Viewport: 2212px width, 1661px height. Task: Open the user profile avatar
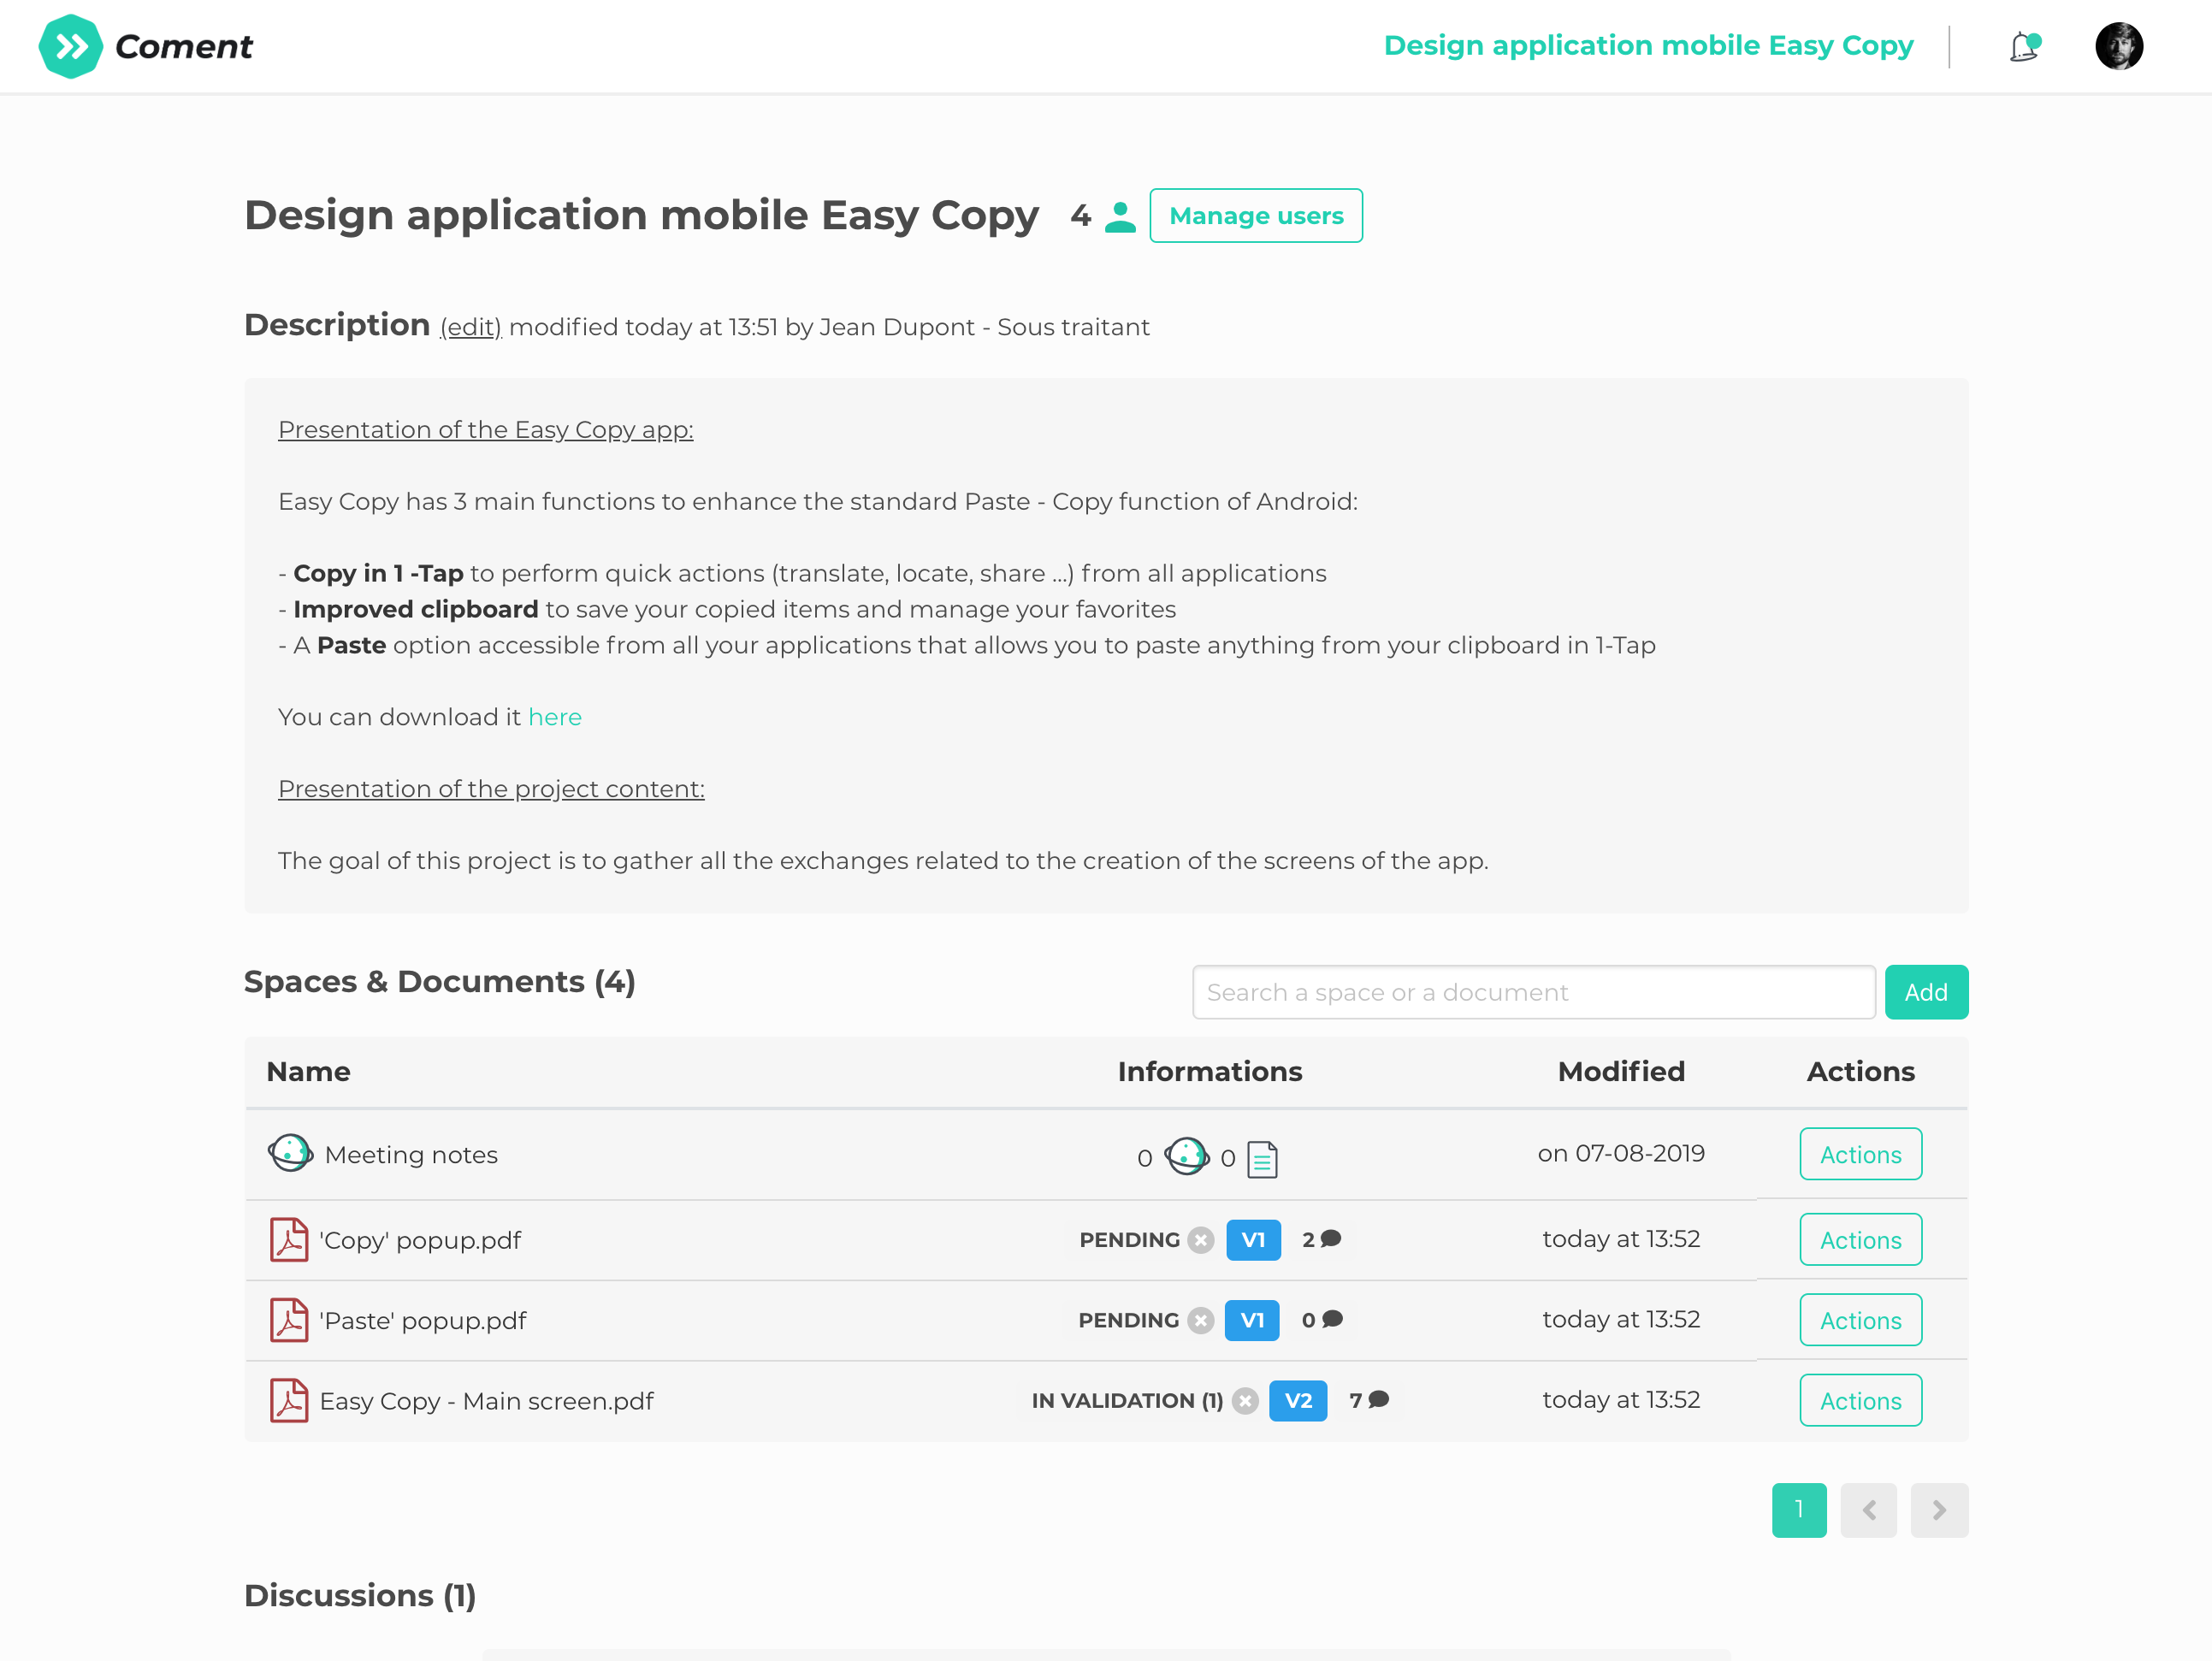pos(2118,46)
